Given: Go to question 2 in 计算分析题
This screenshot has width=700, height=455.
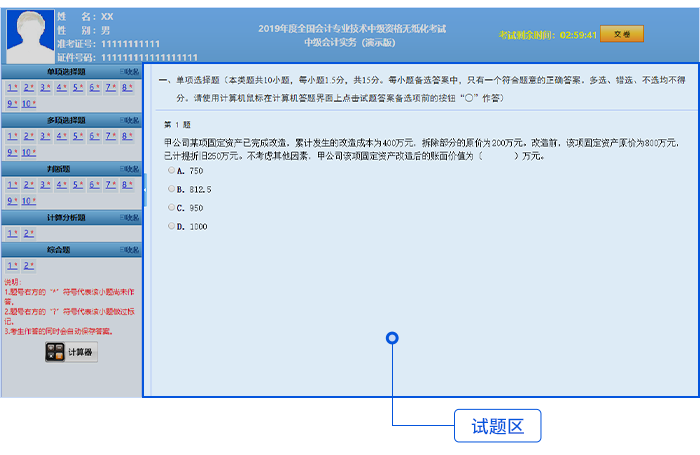Looking at the screenshot, I should pyautogui.click(x=28, y=233).
